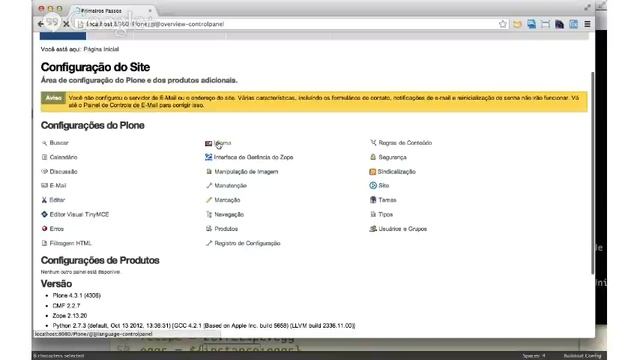Viewport: 640px width, 360px height.
Task: Open the Erros log link
Action: coord(57,229)
